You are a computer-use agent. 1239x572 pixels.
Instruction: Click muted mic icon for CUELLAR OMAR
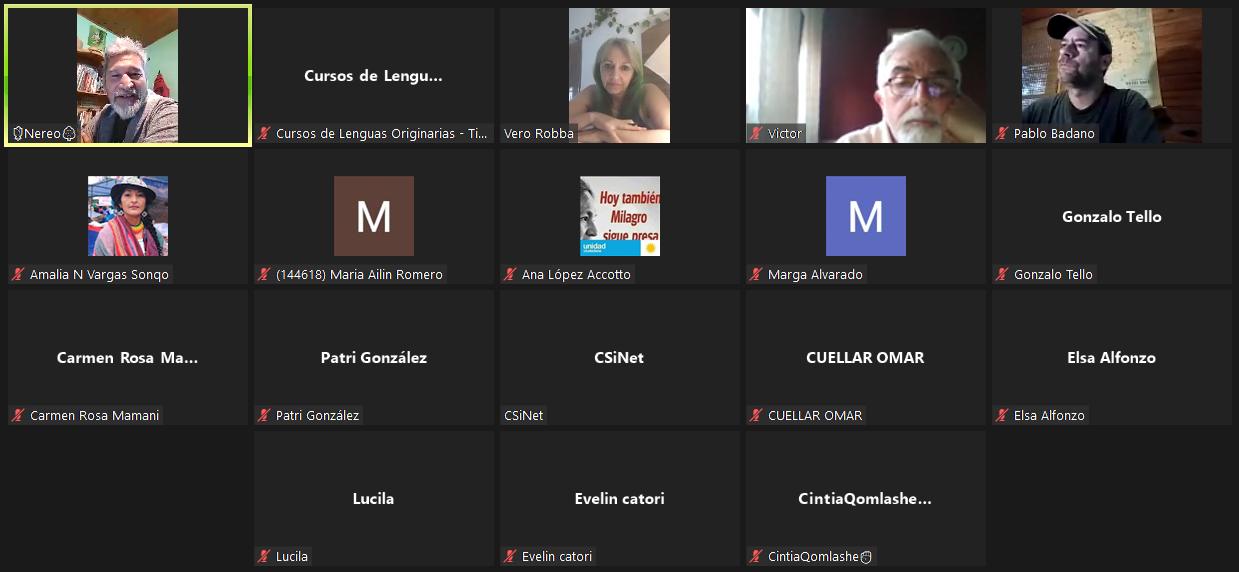point(756,416)
